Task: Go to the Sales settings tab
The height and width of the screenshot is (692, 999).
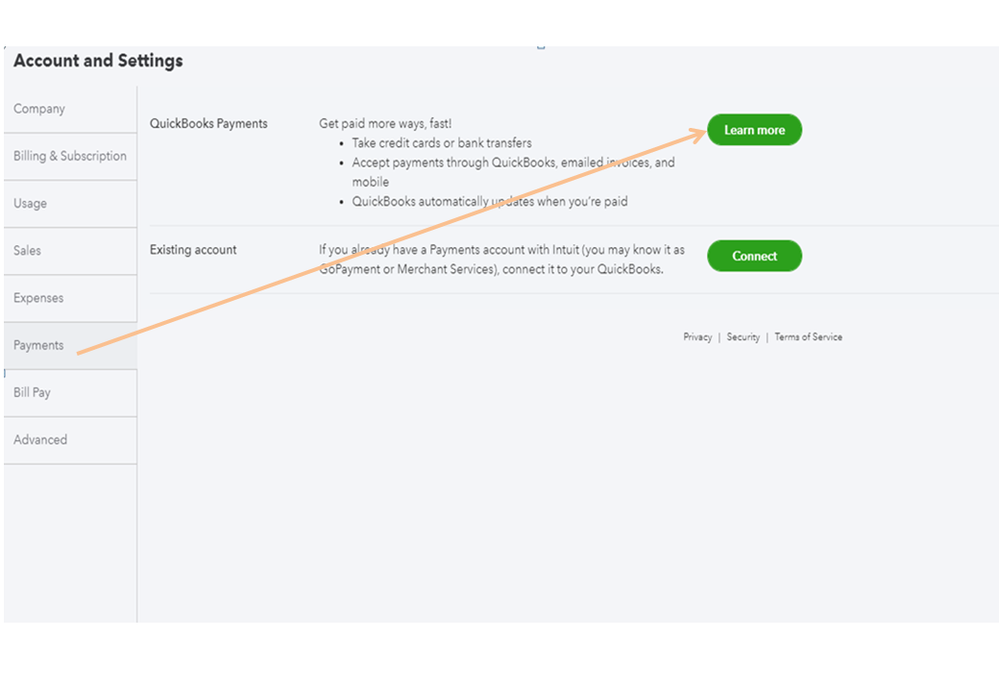Action: pos(28,250)
